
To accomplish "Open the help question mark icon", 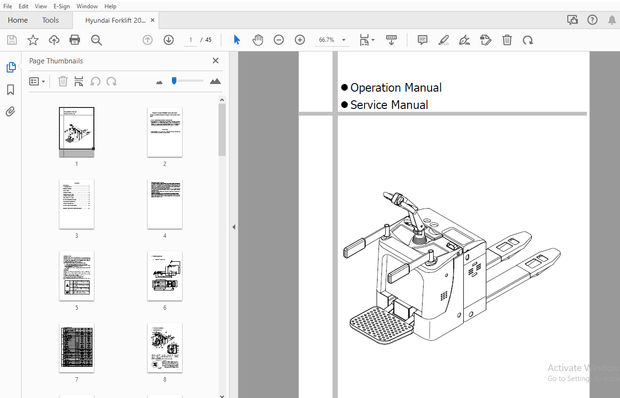I will pyautogui.click(x=592, y=20).
